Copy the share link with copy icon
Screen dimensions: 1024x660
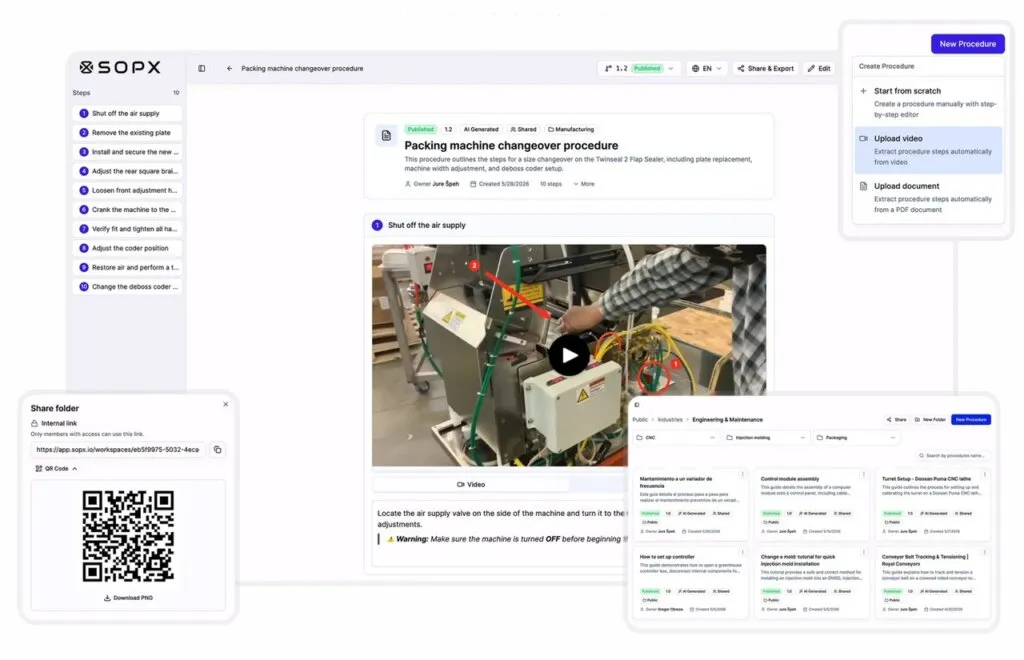pos(217,450)
